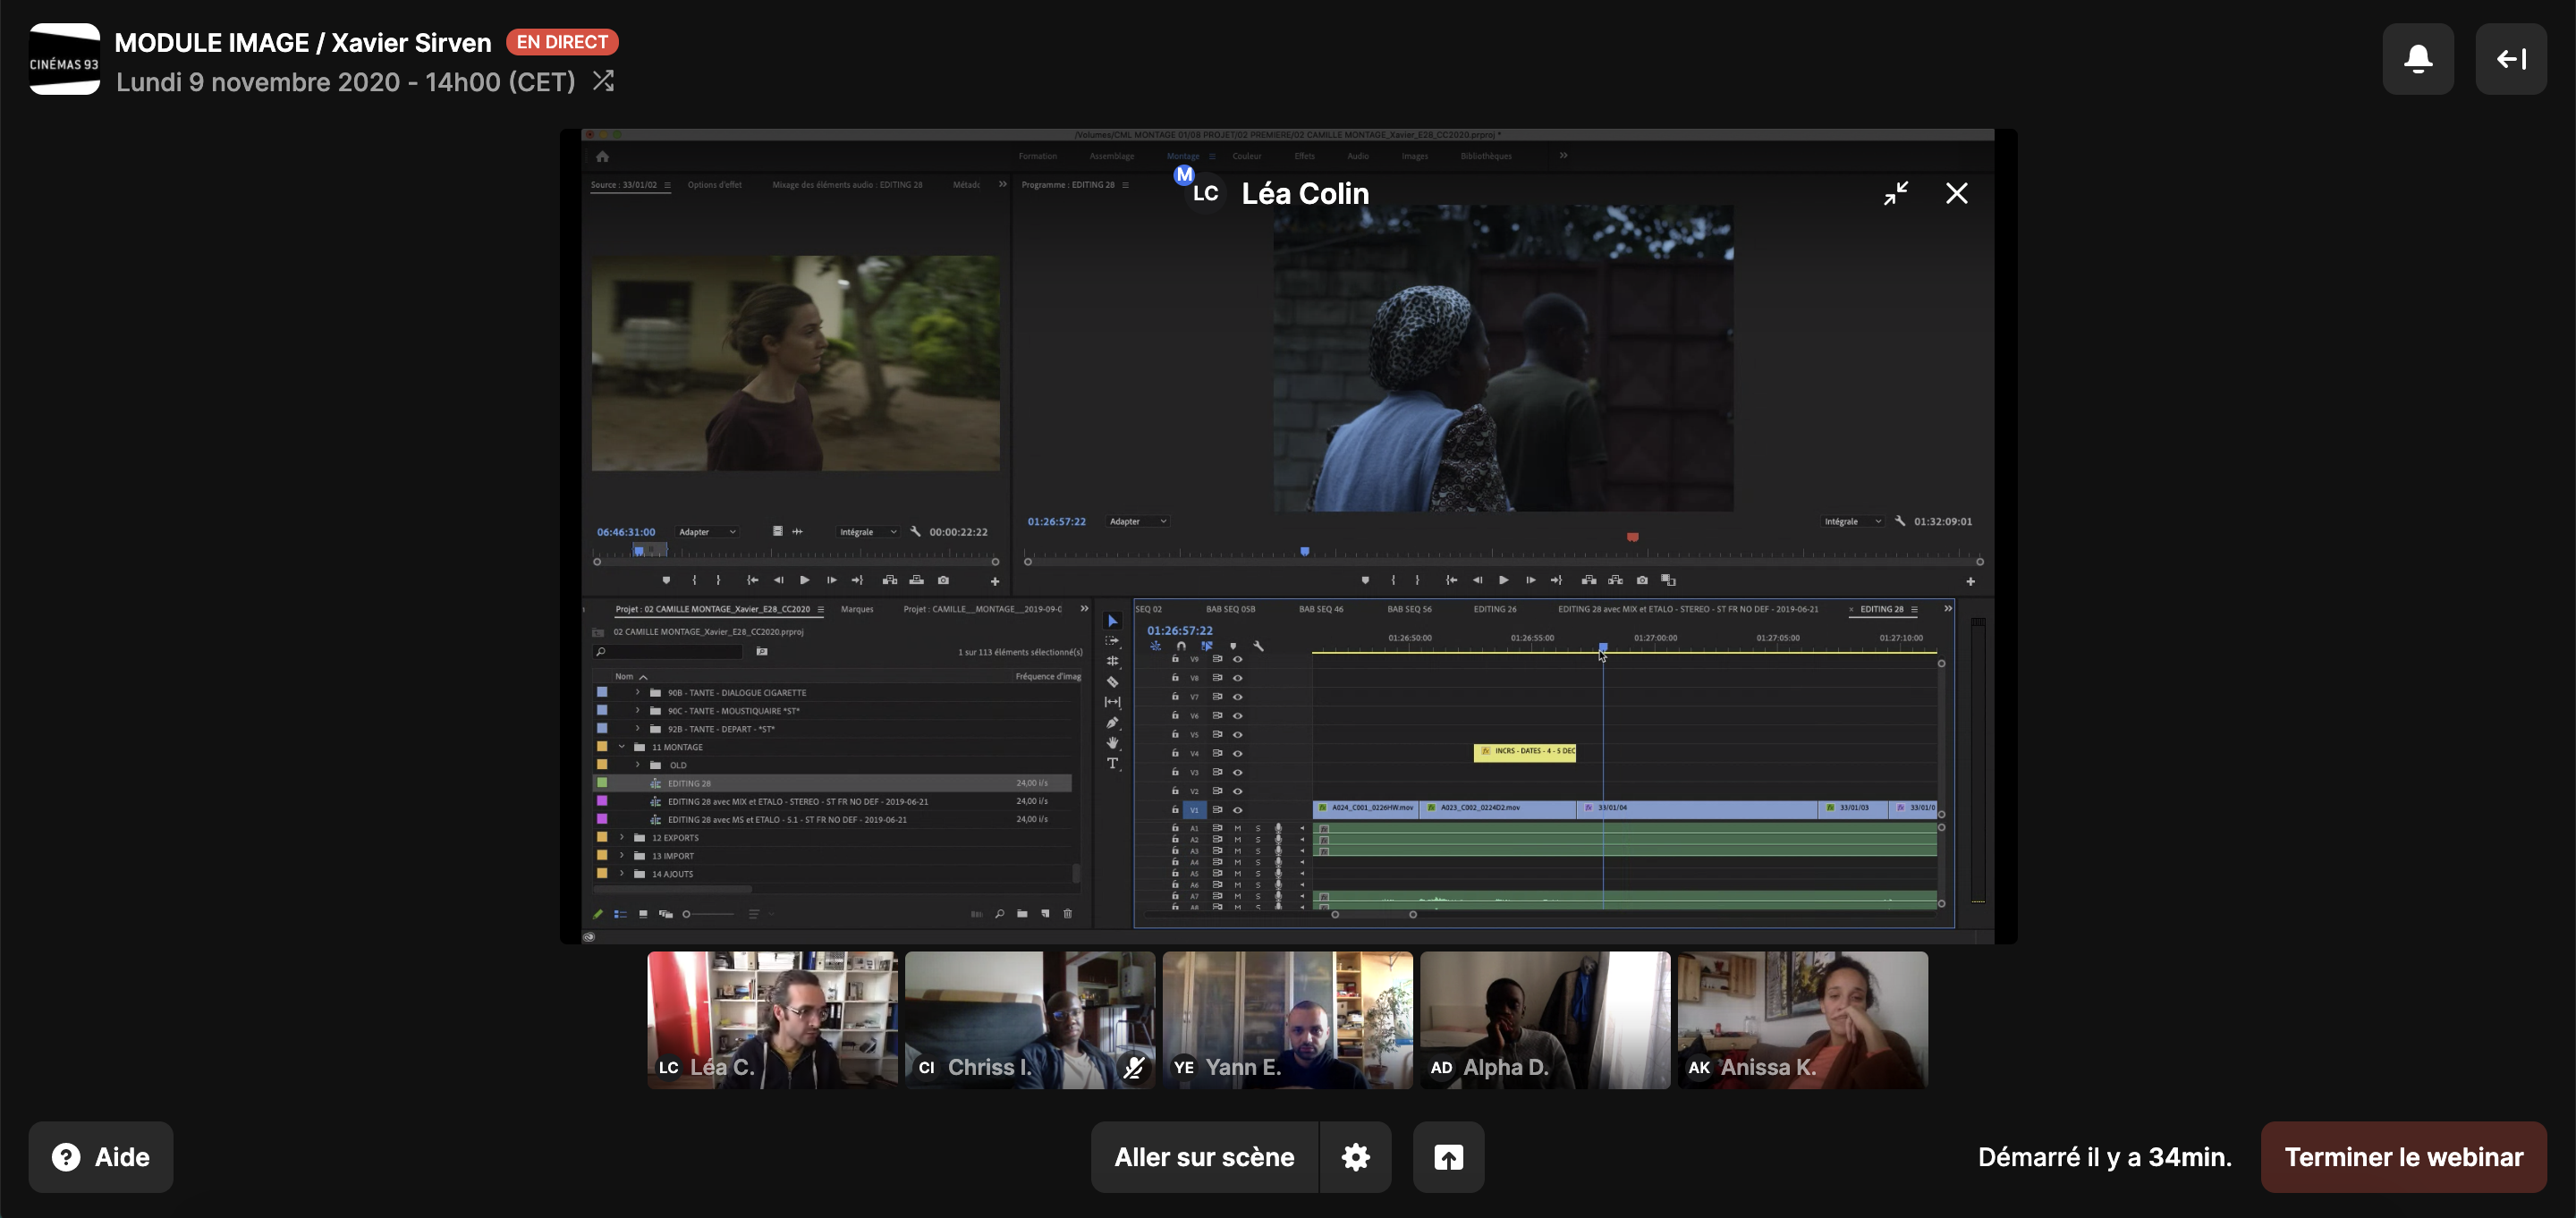Screen dimensions: 2576x1218
Task: Select the Type tool in Premiere toolbar
Action: (1112, 764)
